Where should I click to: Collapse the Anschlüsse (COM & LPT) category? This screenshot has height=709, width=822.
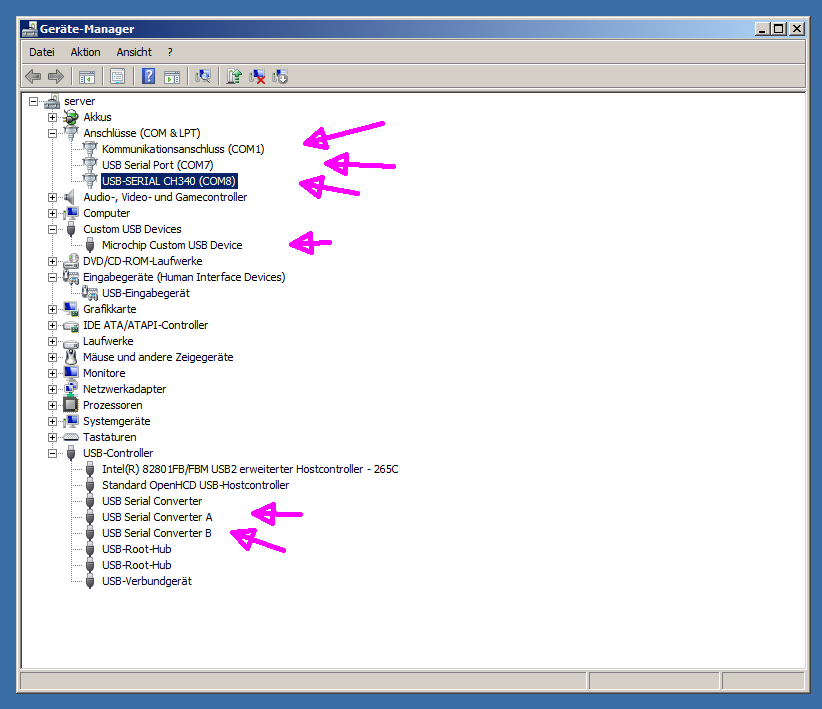click(x=52, y=133)
